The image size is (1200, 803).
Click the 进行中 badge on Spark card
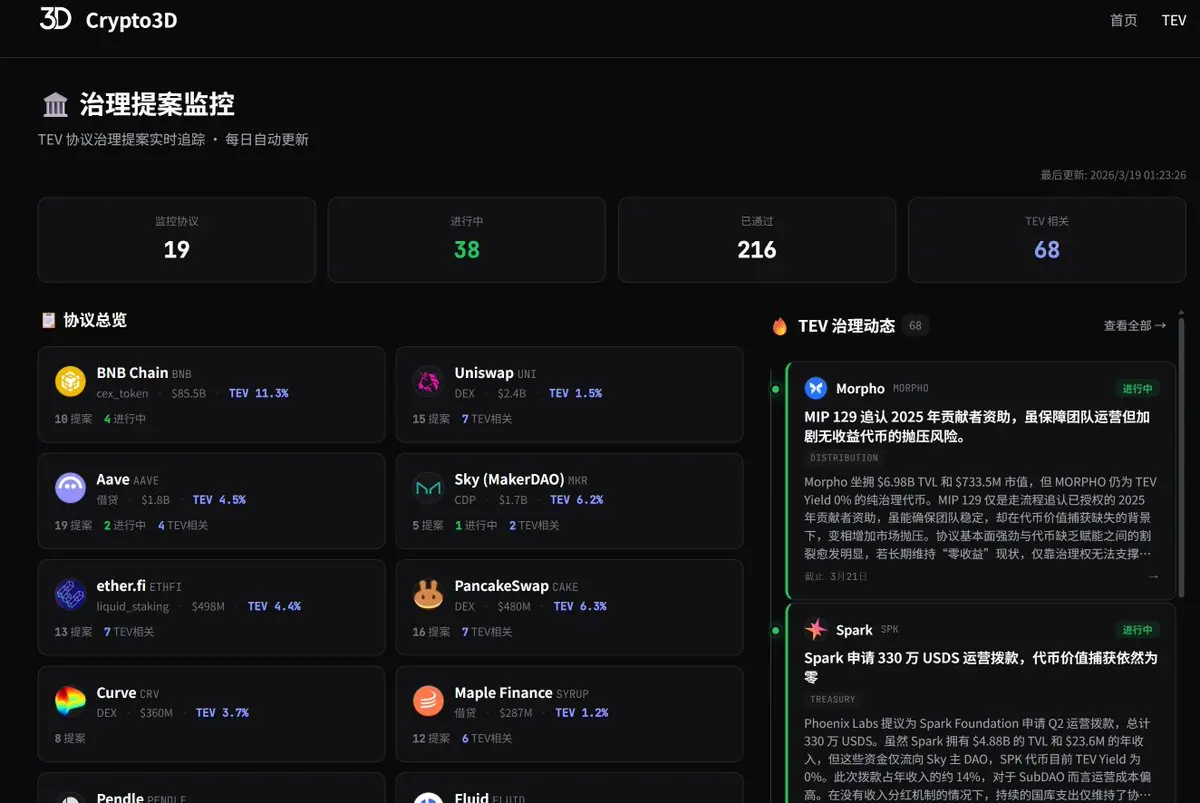[x=1137, y=629]
